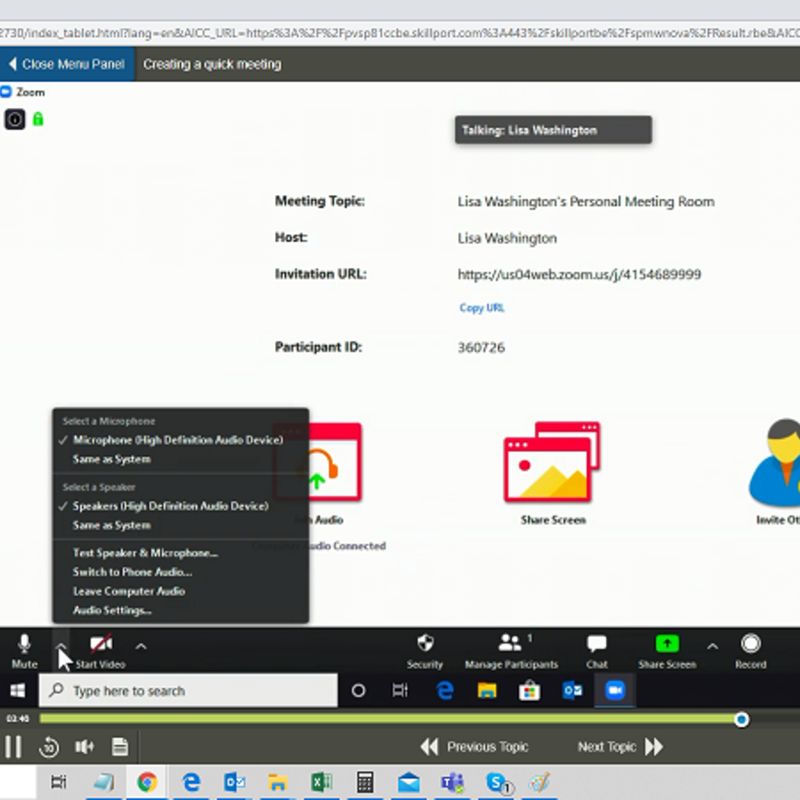Click the large Share Screen picture icon

[552, 462]
